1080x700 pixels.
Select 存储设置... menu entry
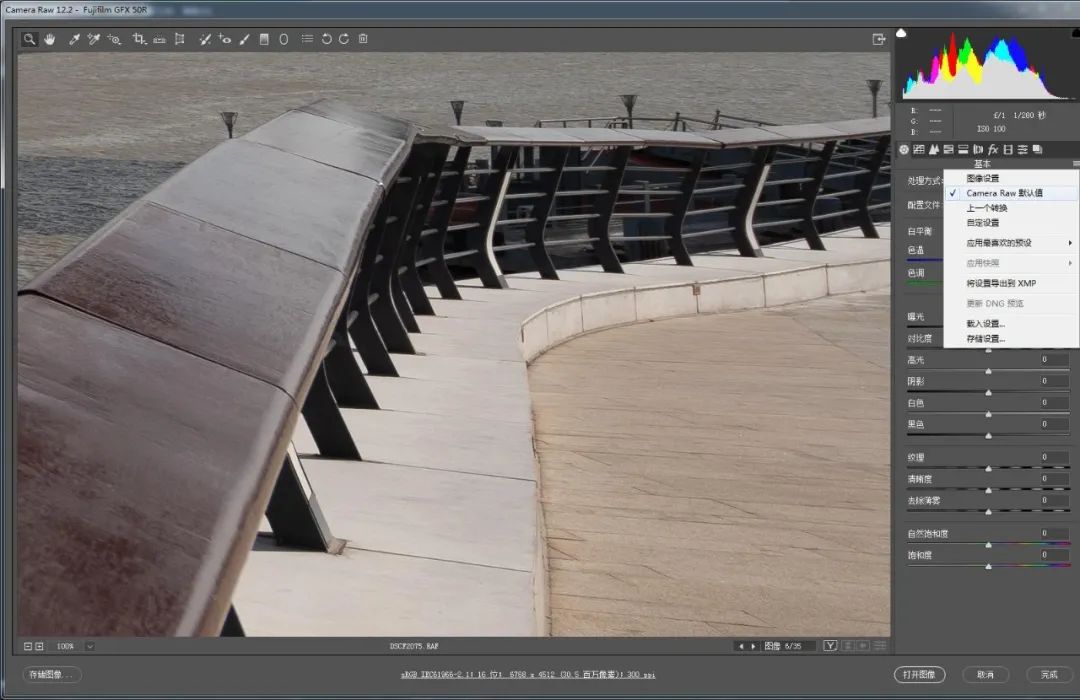(x=985, y=339)
